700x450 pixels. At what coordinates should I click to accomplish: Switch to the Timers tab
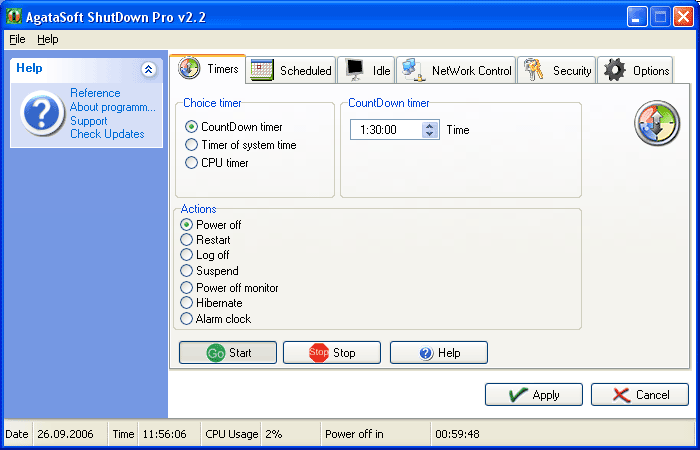pos(208,69)
